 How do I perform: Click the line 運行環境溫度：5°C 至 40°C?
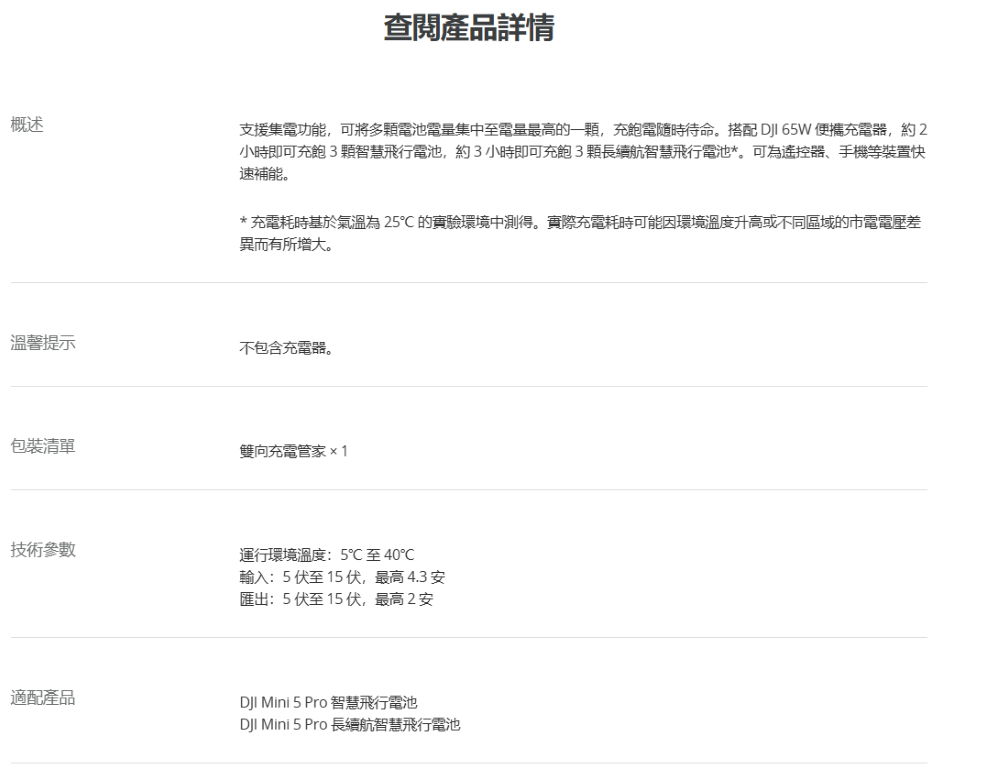(x=327, y=554)
